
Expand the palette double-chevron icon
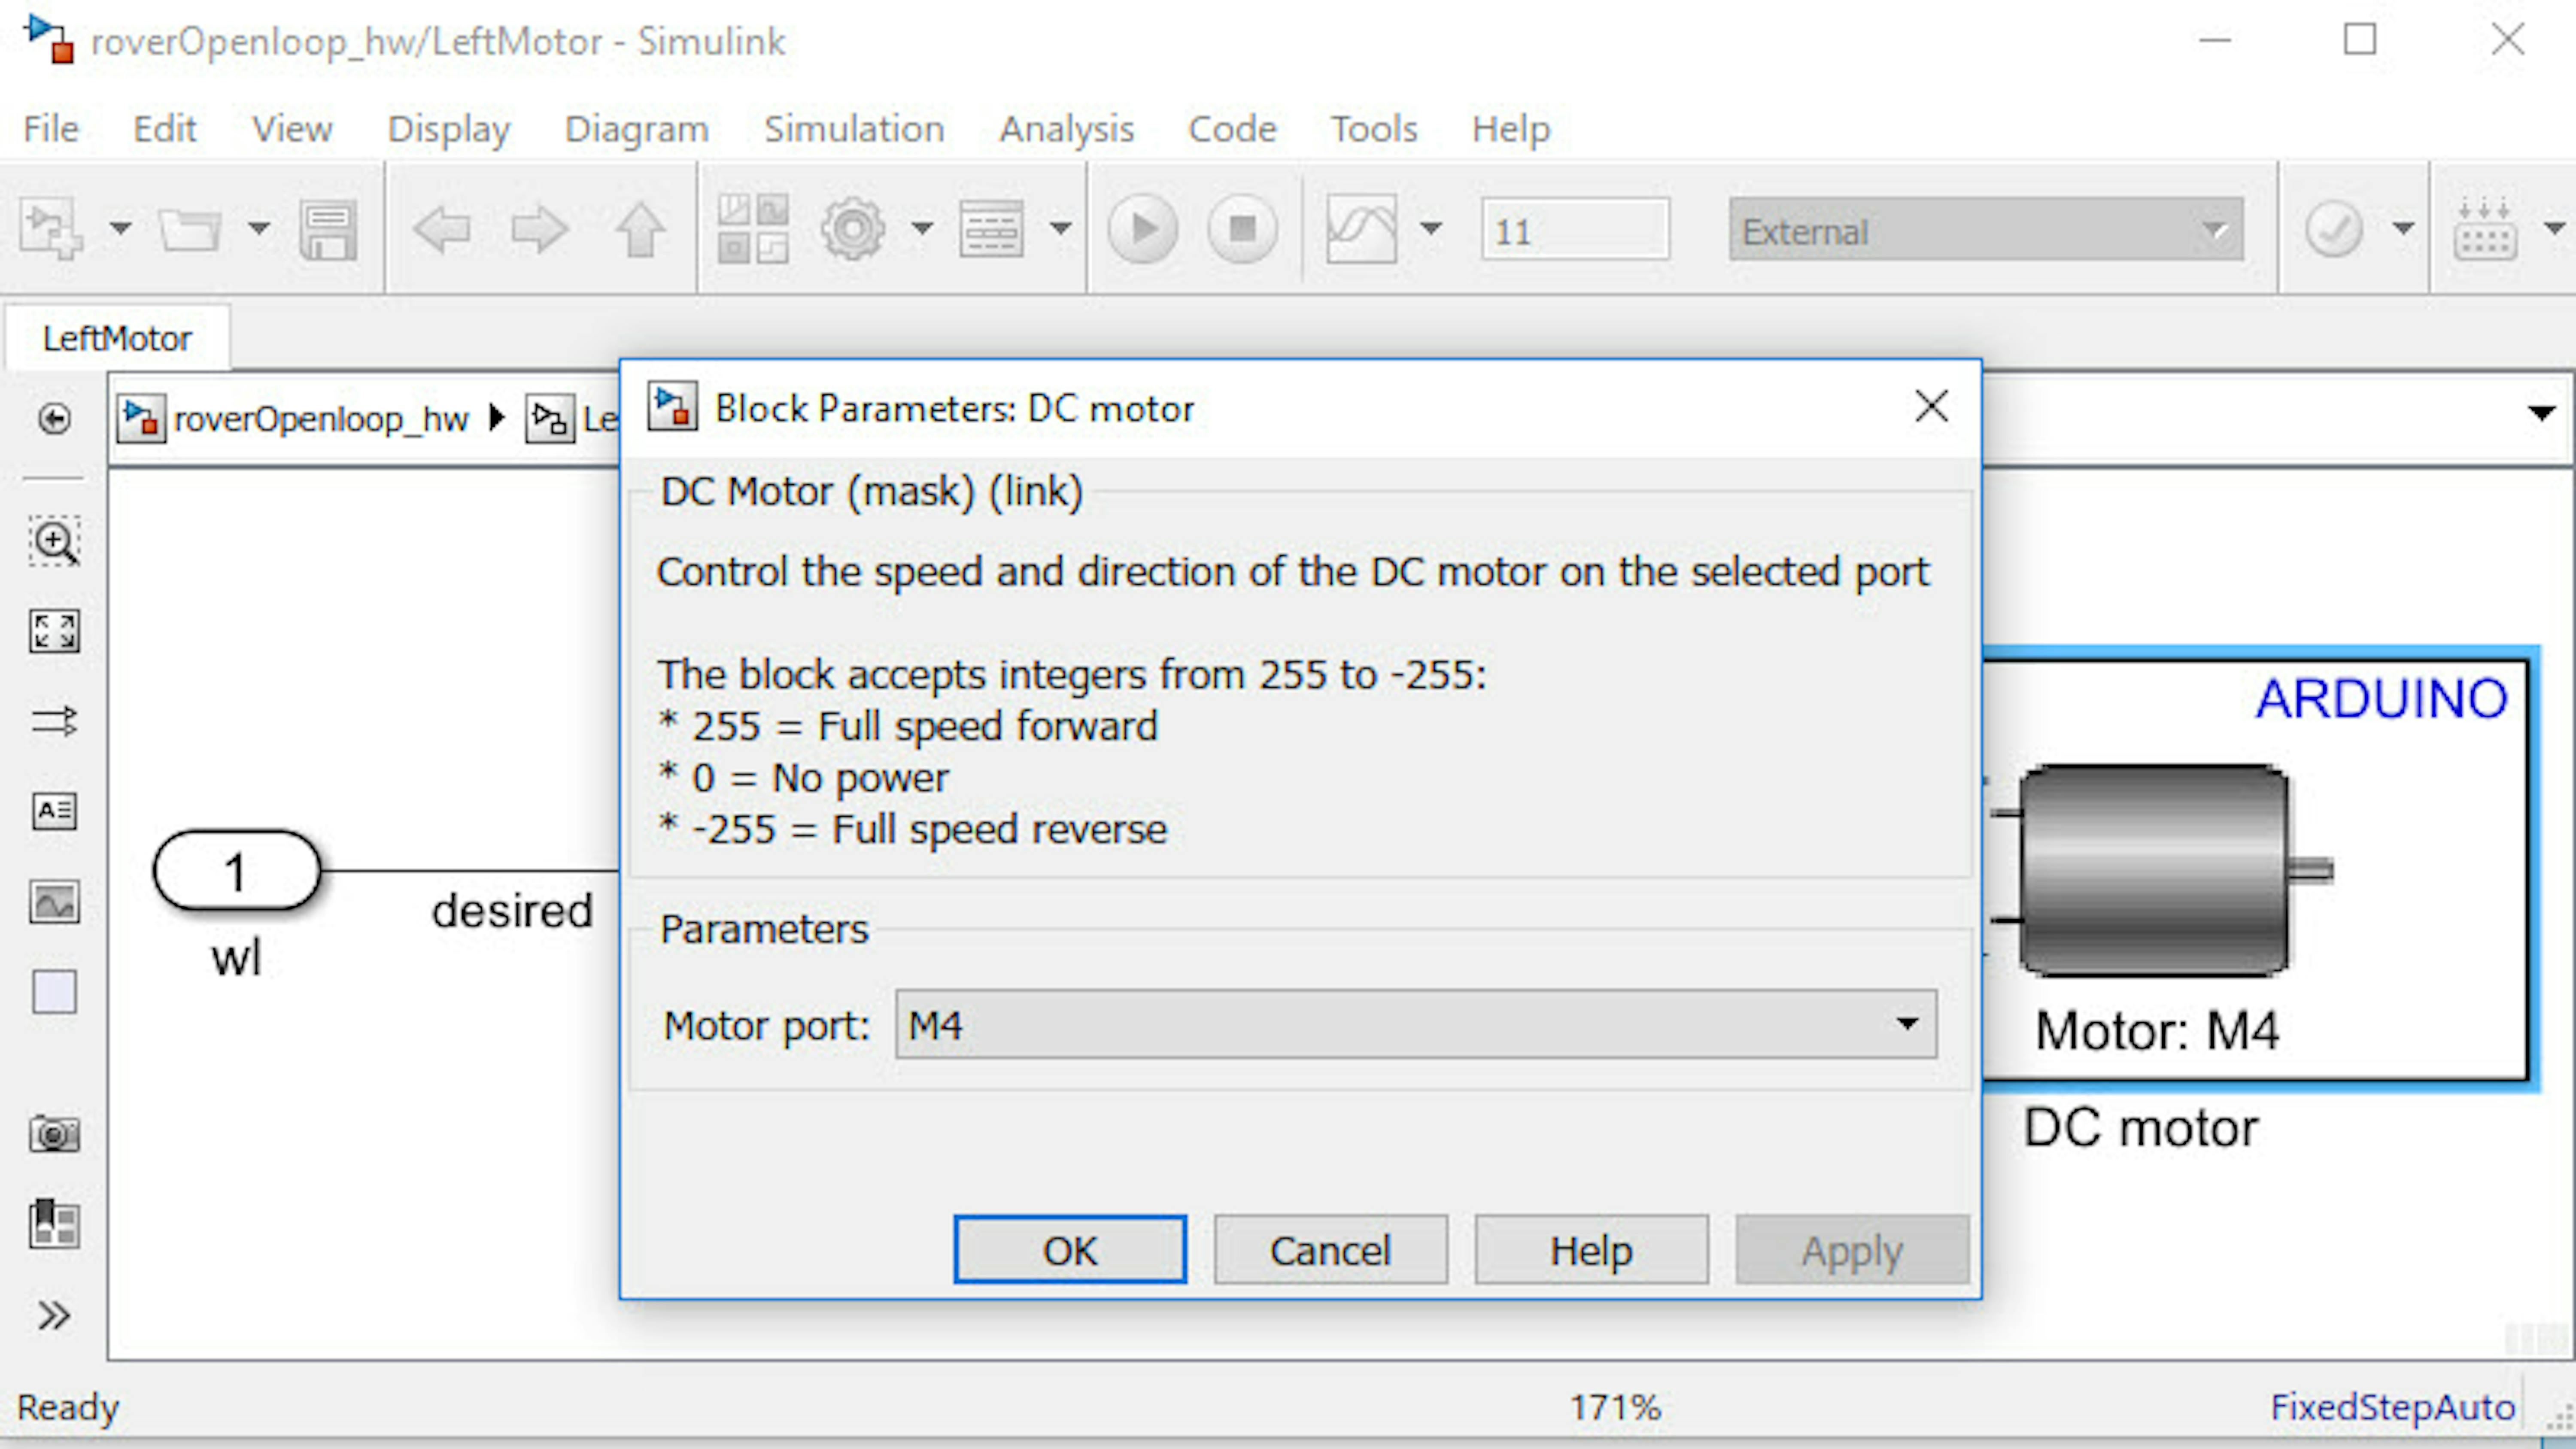54,1315
